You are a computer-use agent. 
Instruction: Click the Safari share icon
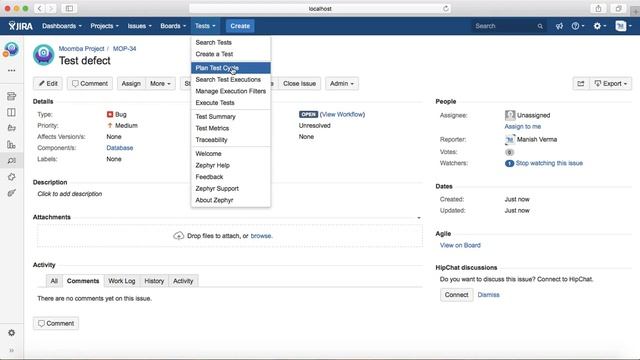[598, 9]
